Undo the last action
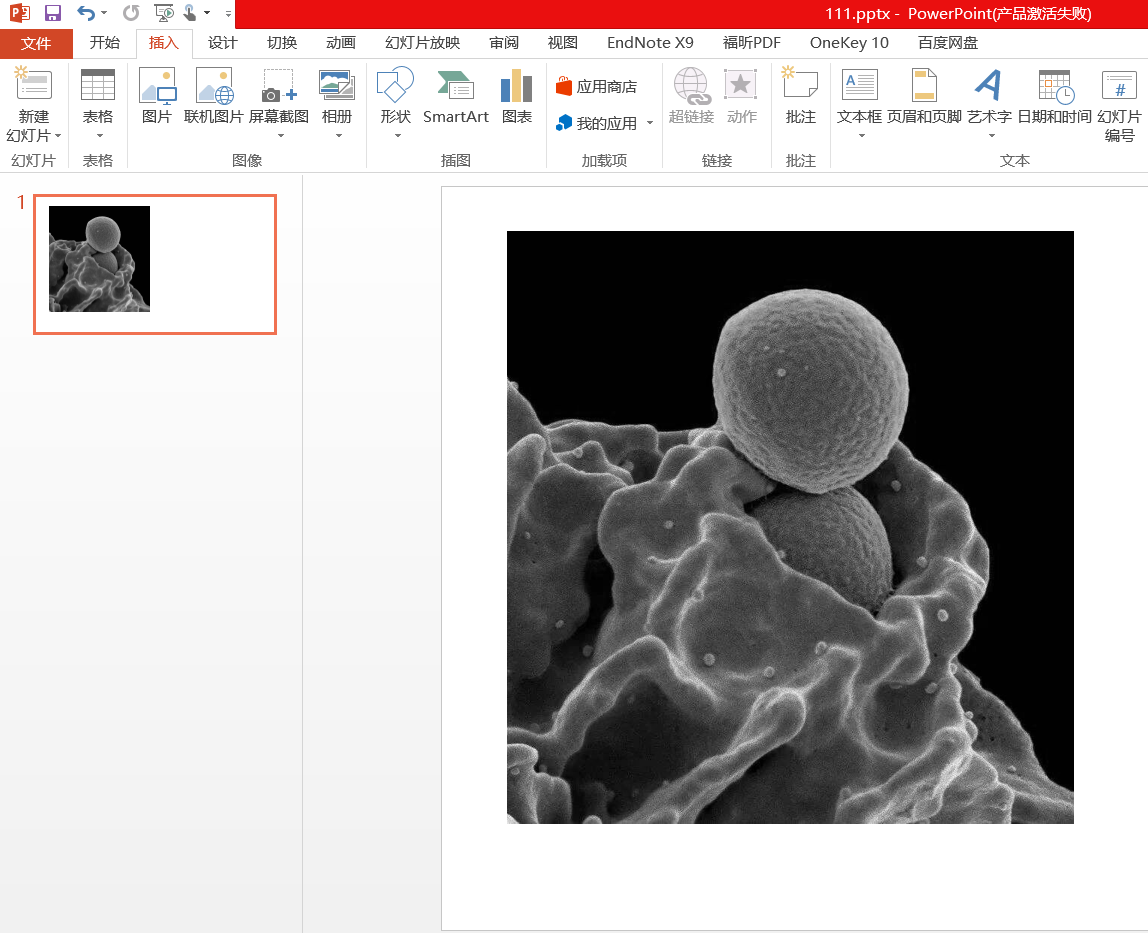The image size is (1148, 933). [86, 13]
